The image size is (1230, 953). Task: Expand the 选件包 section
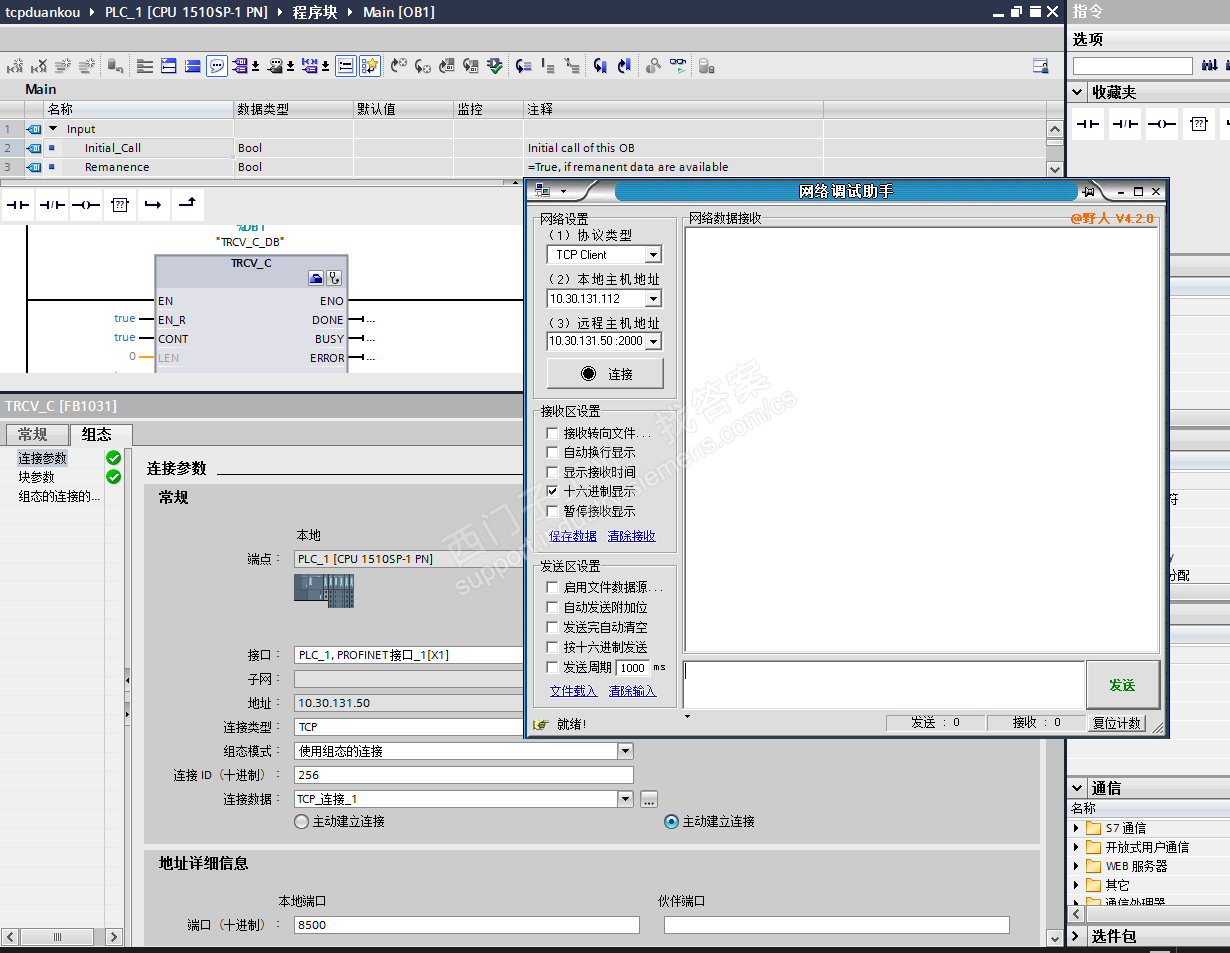[x=1078, y=936]
